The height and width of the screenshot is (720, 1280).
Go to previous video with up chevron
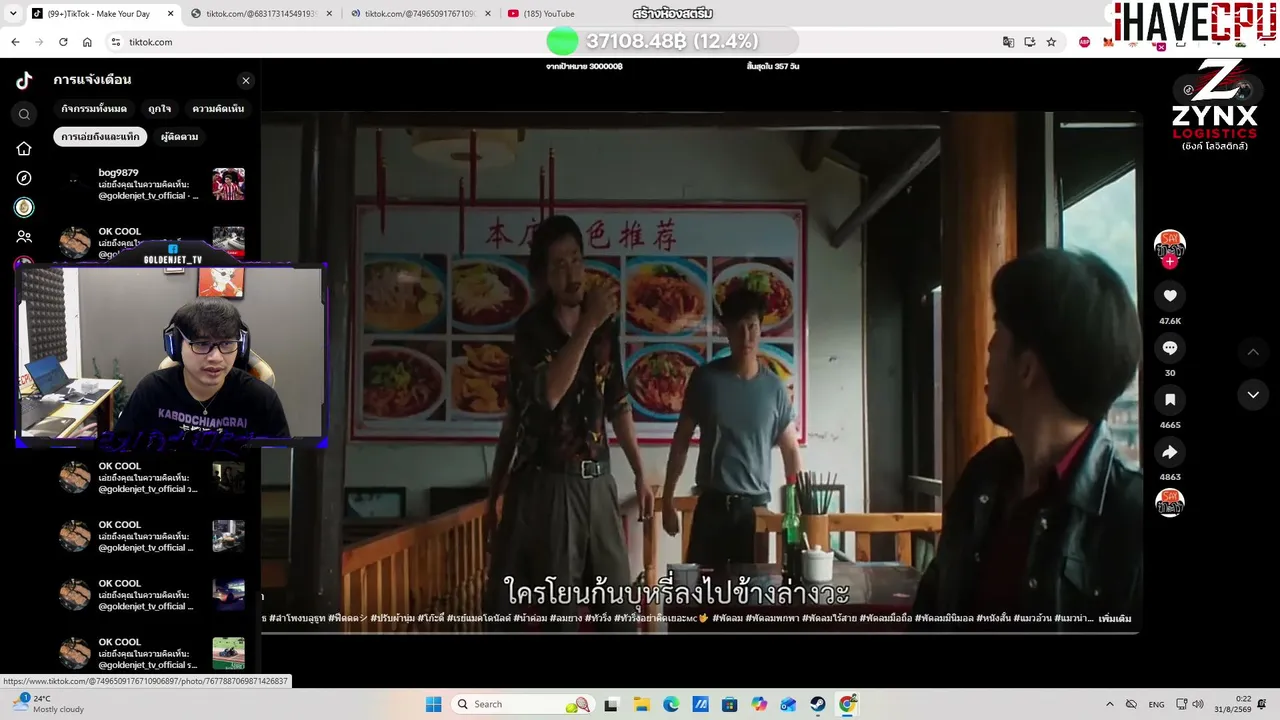point(1253,352)
